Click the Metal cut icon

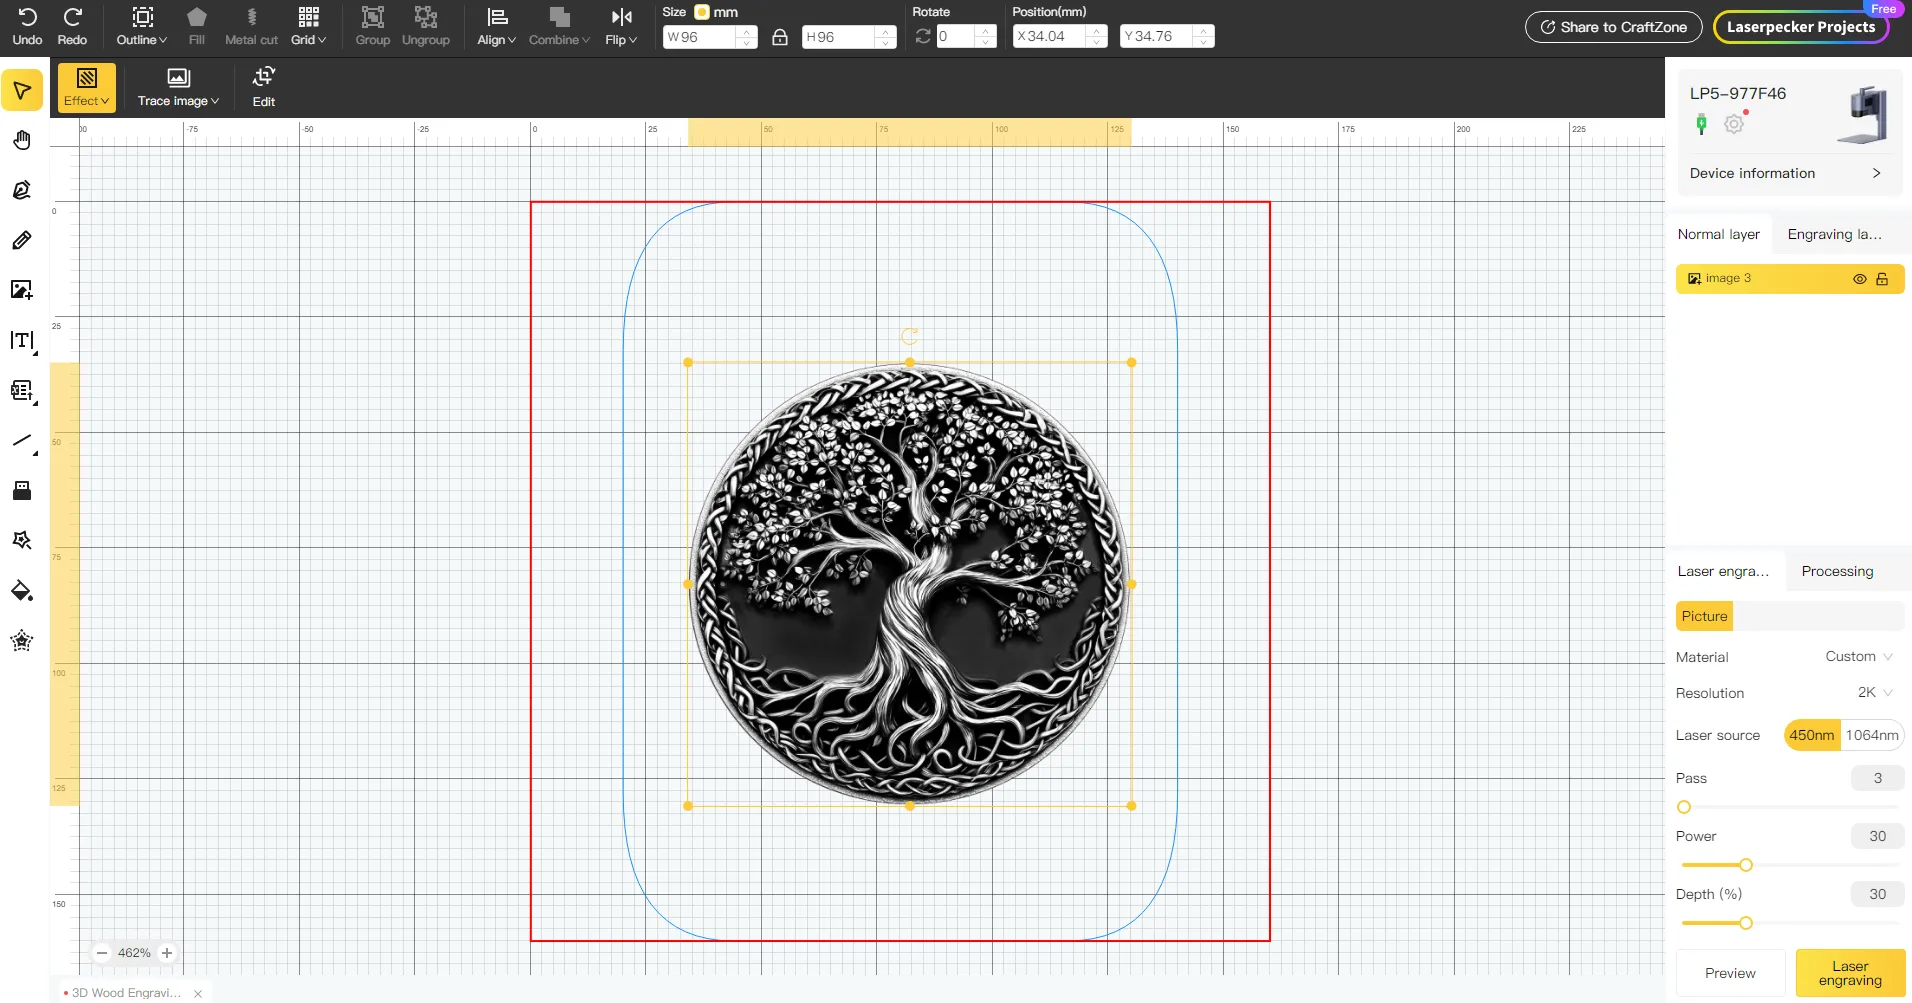[252, 17]
